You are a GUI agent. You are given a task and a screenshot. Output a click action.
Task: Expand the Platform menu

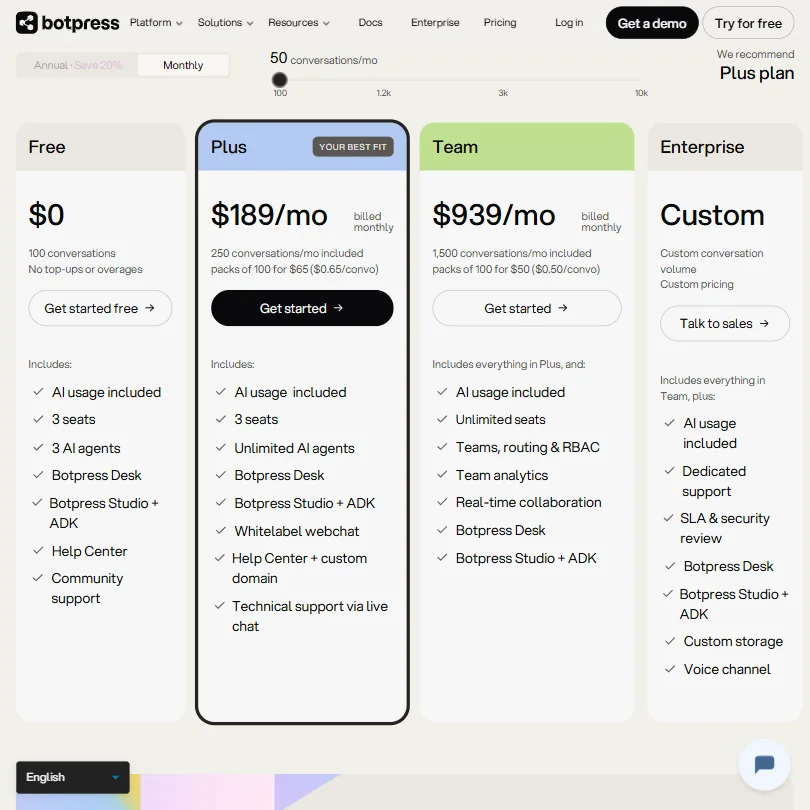[156, 23]
